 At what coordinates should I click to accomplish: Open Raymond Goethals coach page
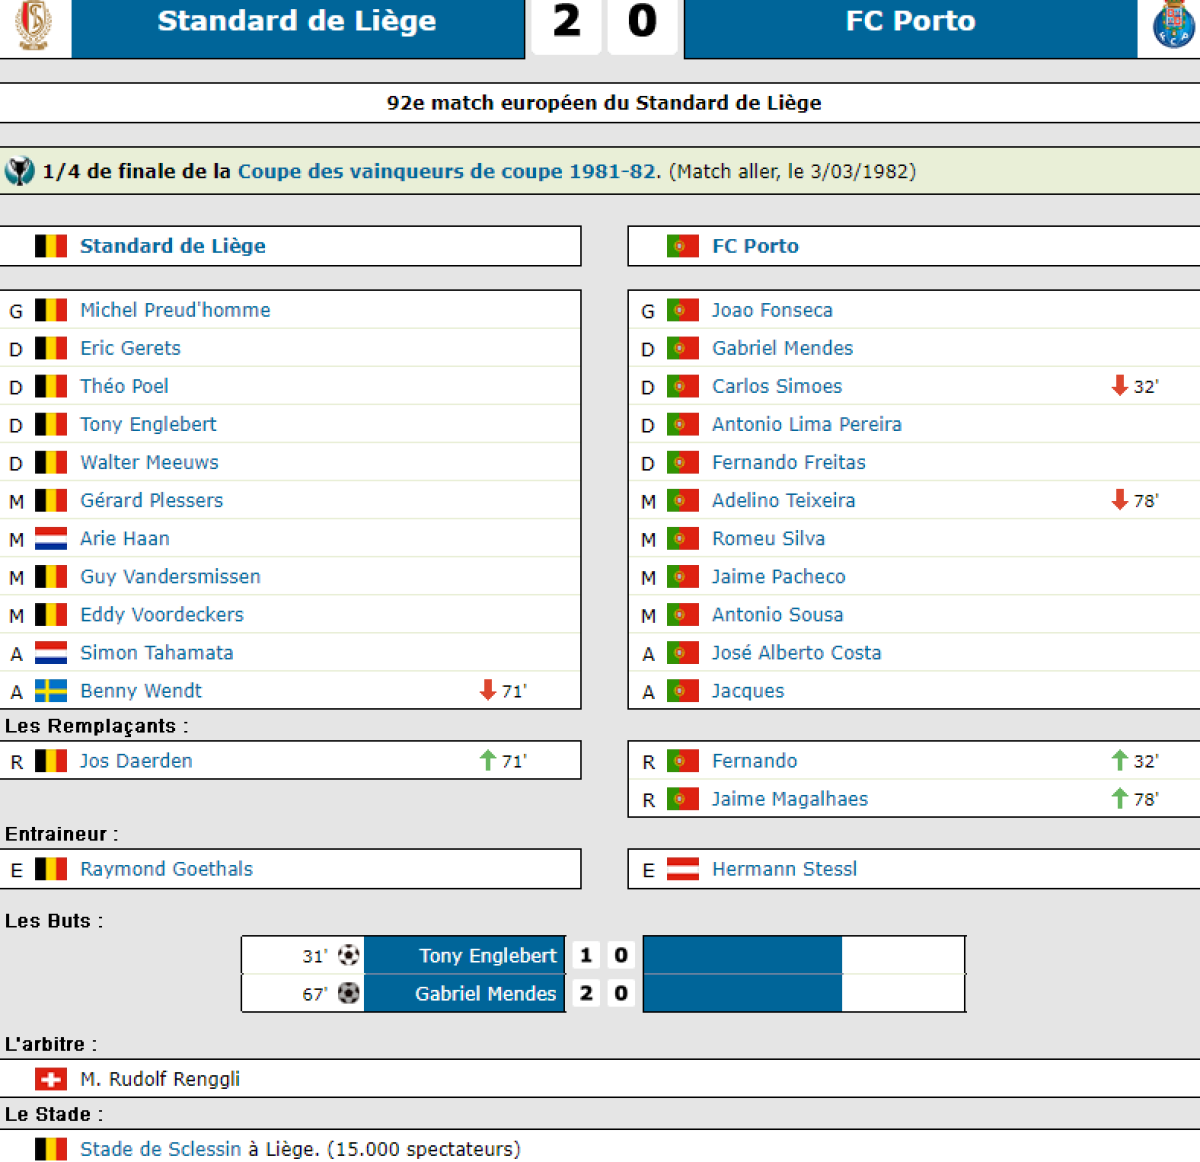[166, 869]
